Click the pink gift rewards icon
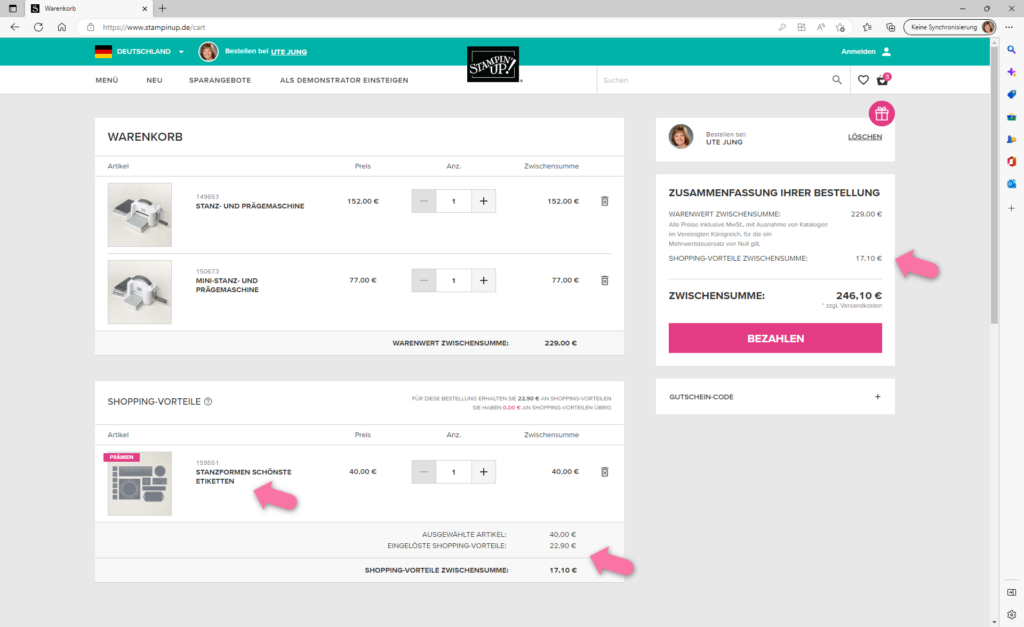 click(x=882, y=114)
